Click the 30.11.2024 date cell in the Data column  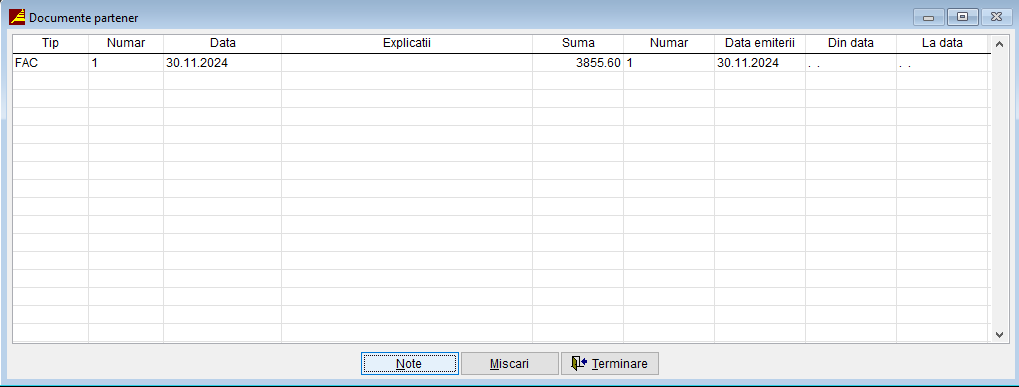222,63
